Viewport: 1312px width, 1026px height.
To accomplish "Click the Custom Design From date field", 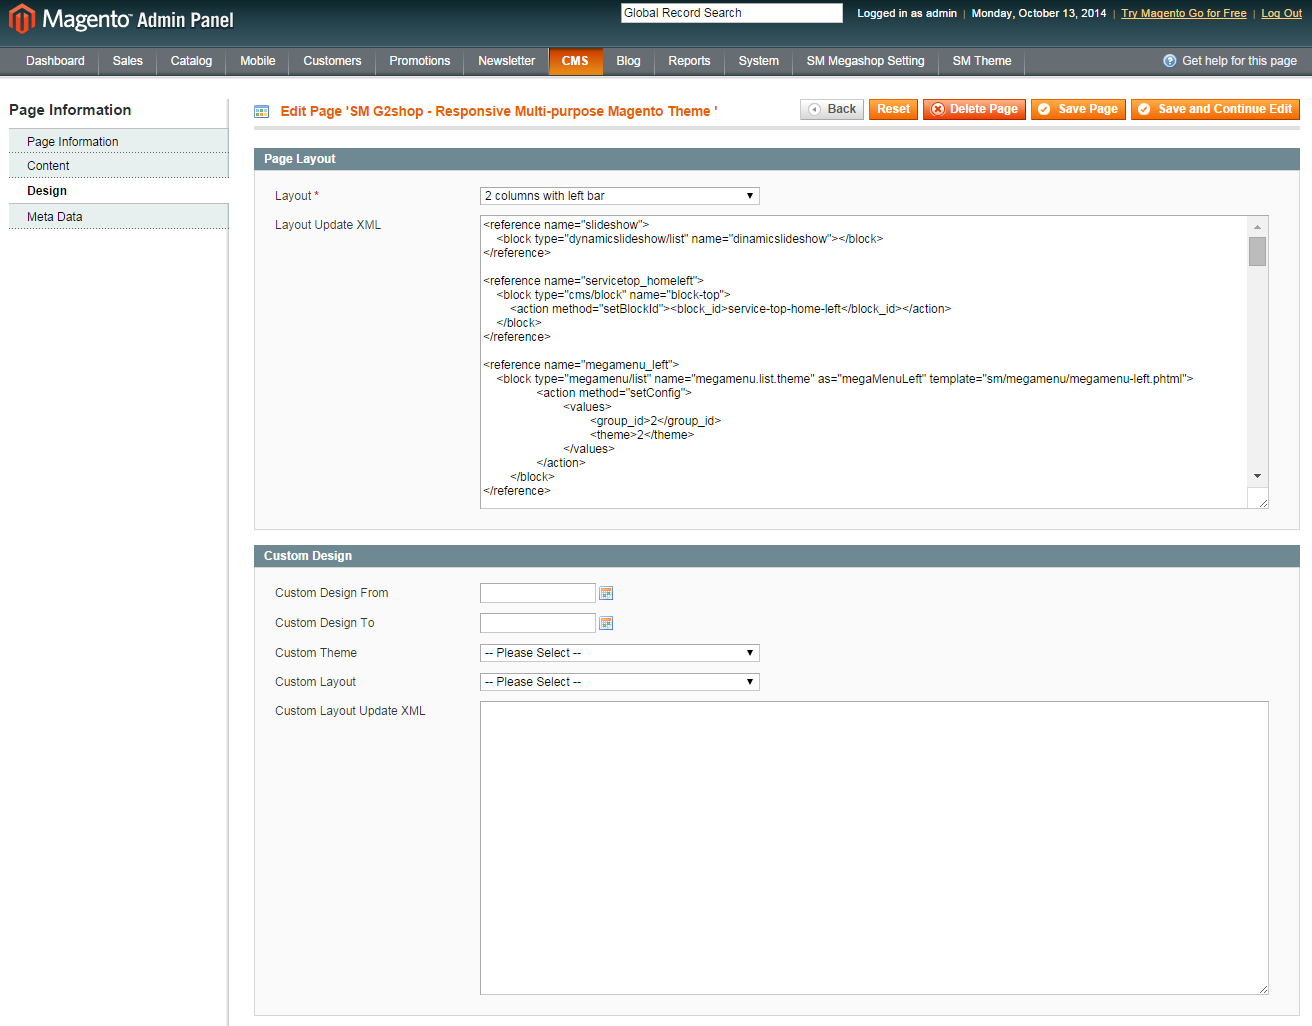I will (x=538, y=593).
